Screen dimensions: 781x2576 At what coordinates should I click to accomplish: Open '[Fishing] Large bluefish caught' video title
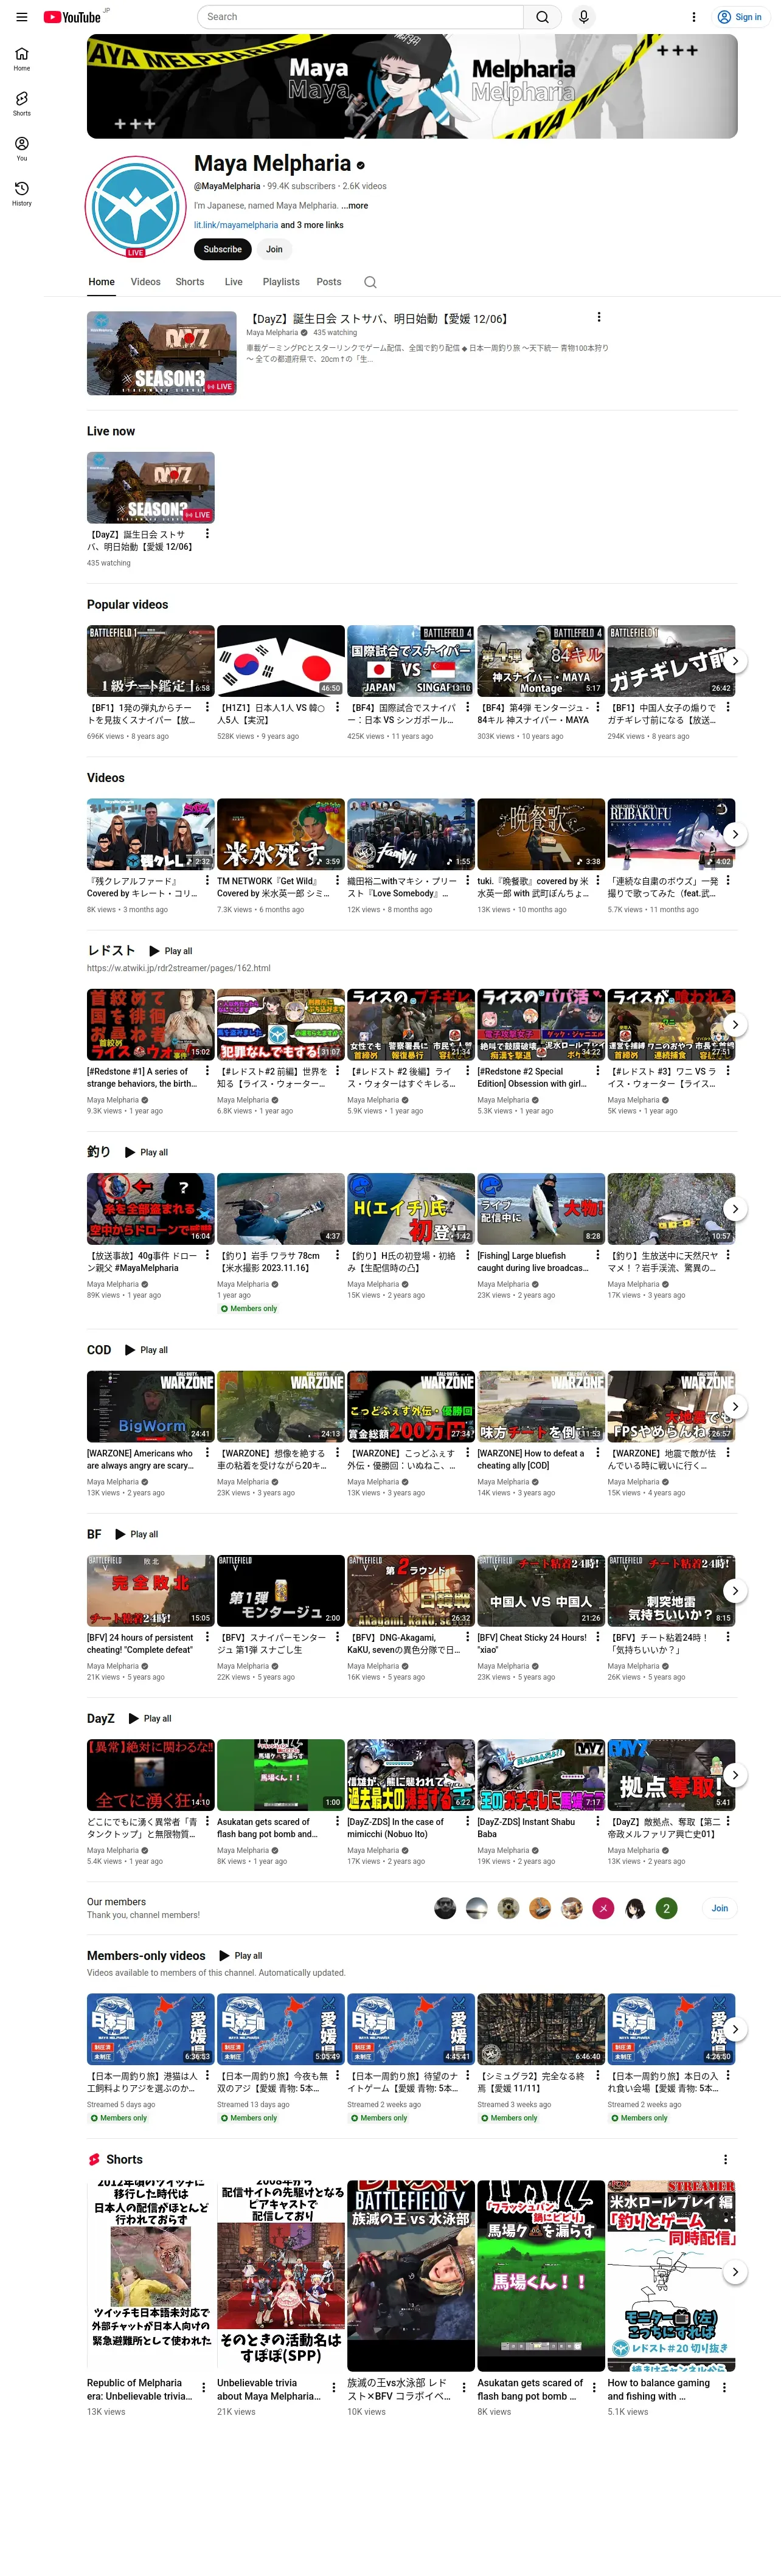pyautogui.click(x=533, y=1262)
